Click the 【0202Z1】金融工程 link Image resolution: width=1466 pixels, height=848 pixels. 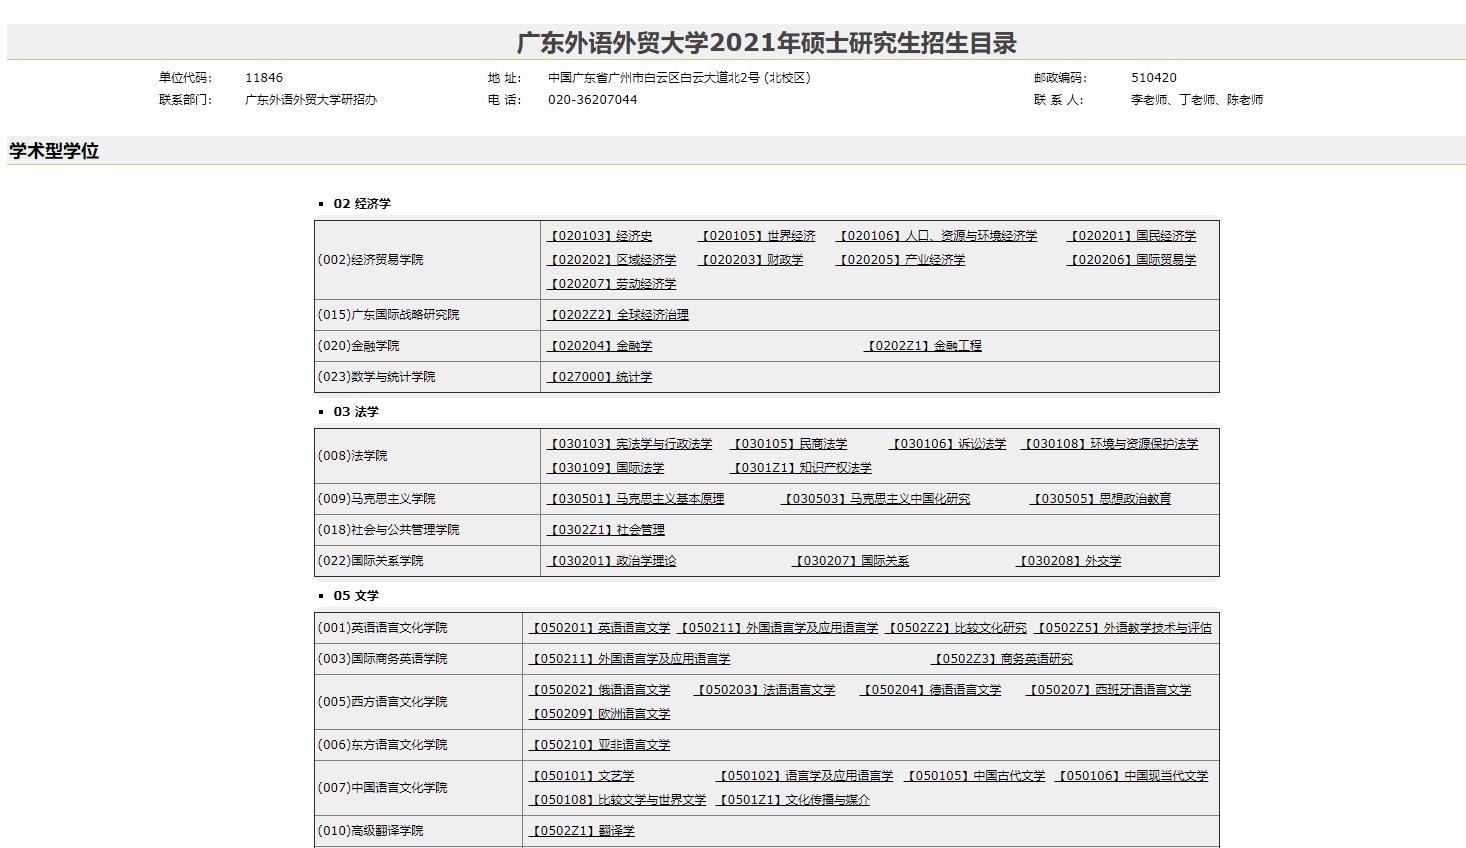tap(922, 346)
